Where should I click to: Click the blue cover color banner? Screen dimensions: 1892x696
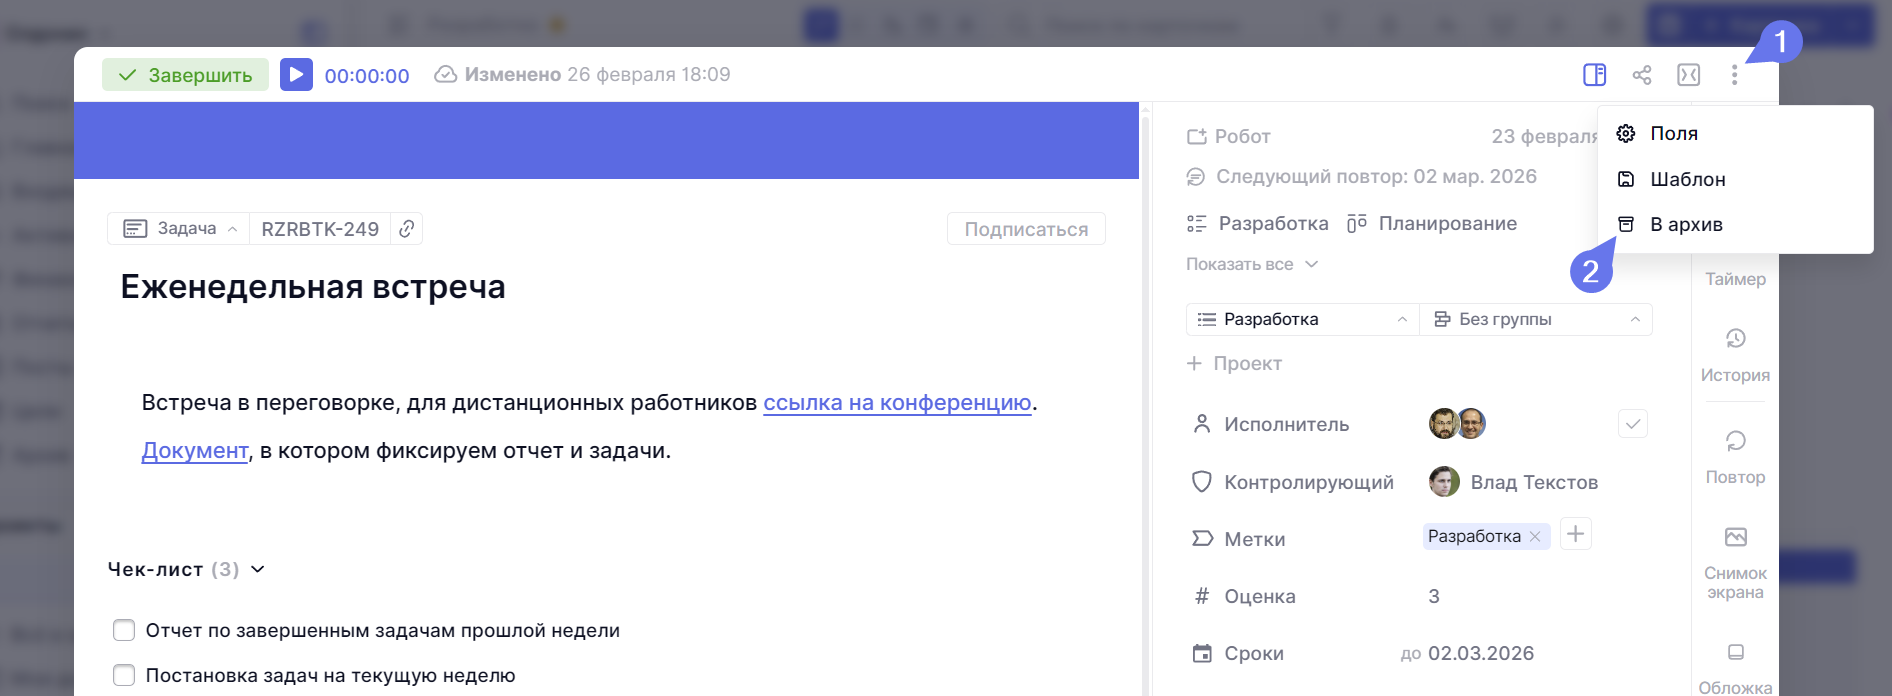click(x=606, y=140)
